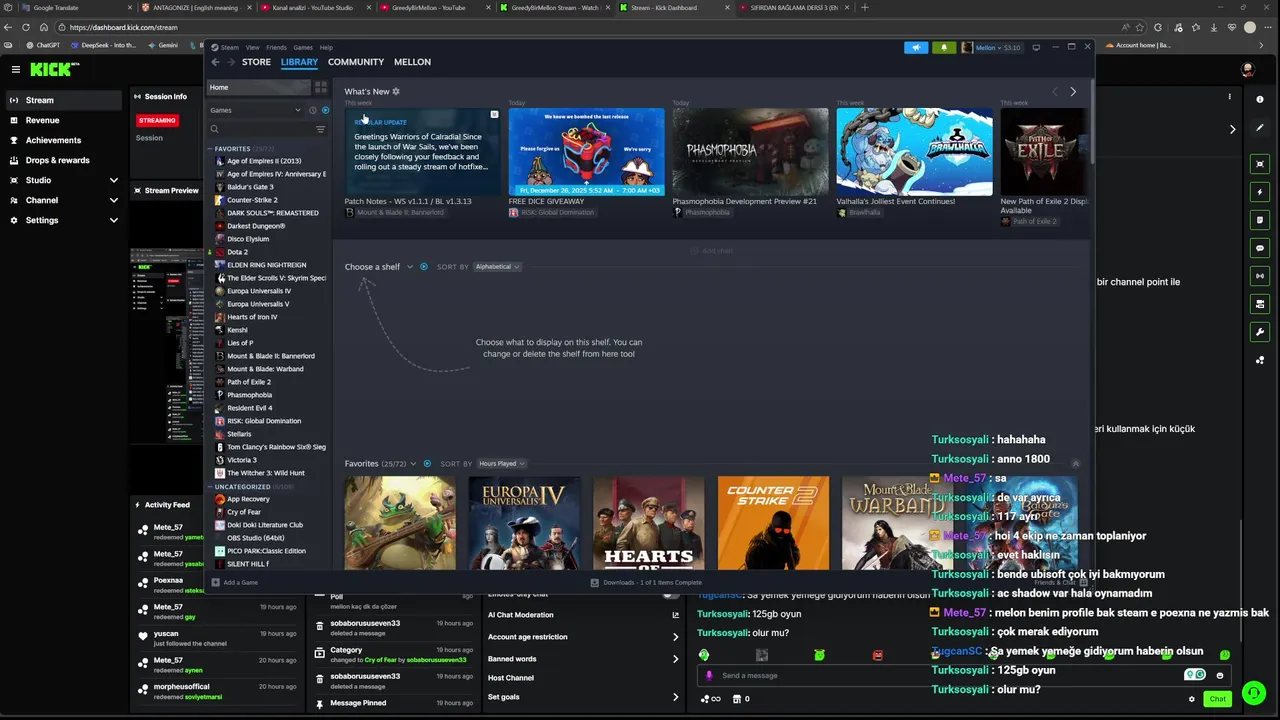Open Achievements in Kick sidebar
The image size is (1280, 720).
coord(53,140)
